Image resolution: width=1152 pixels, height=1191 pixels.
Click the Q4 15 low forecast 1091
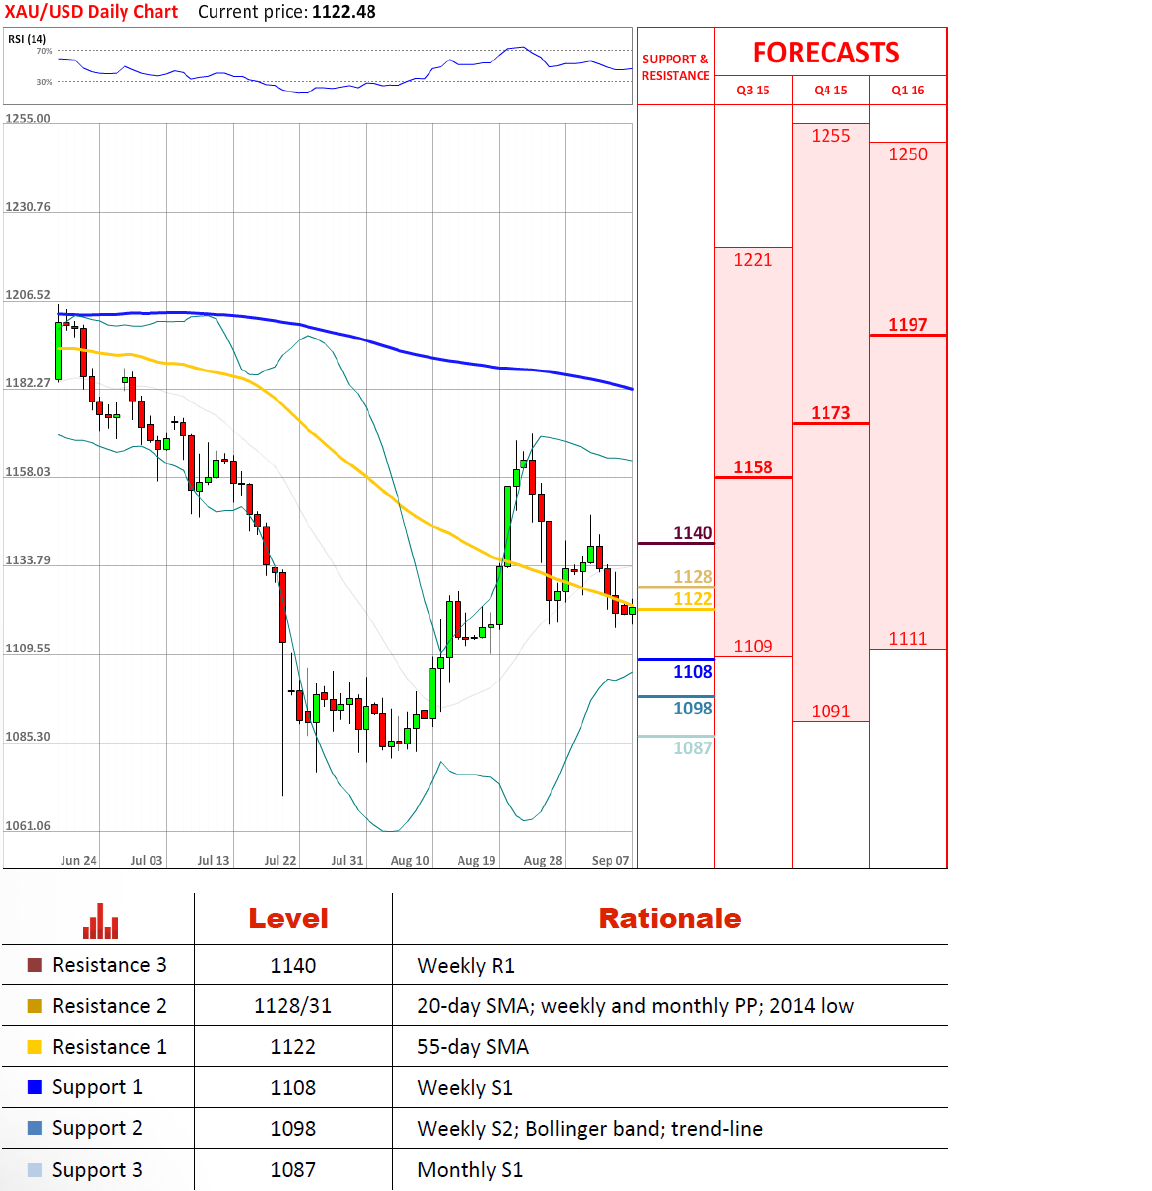pyautogui.click(x=831, y=711)
